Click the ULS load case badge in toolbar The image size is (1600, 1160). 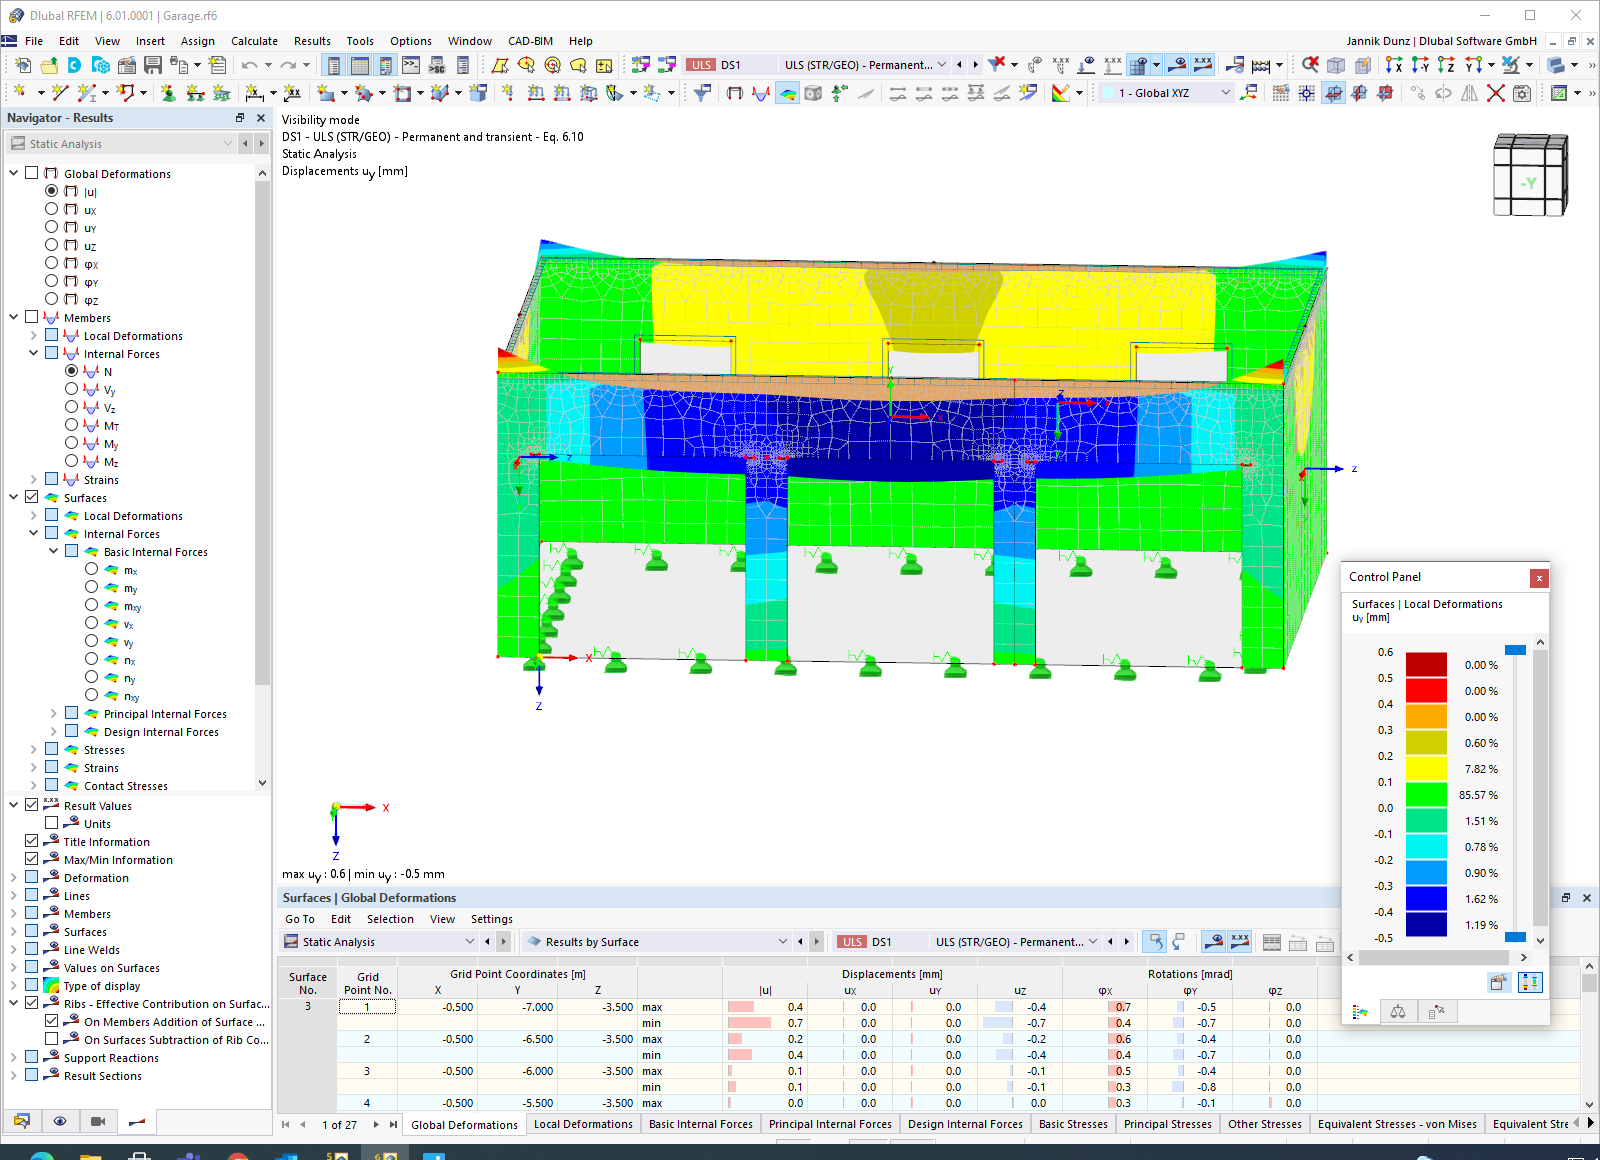[x=701, y=65]
